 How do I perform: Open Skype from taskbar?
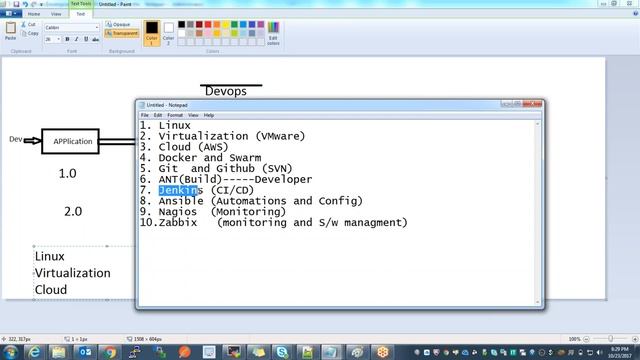pos(282,352)
